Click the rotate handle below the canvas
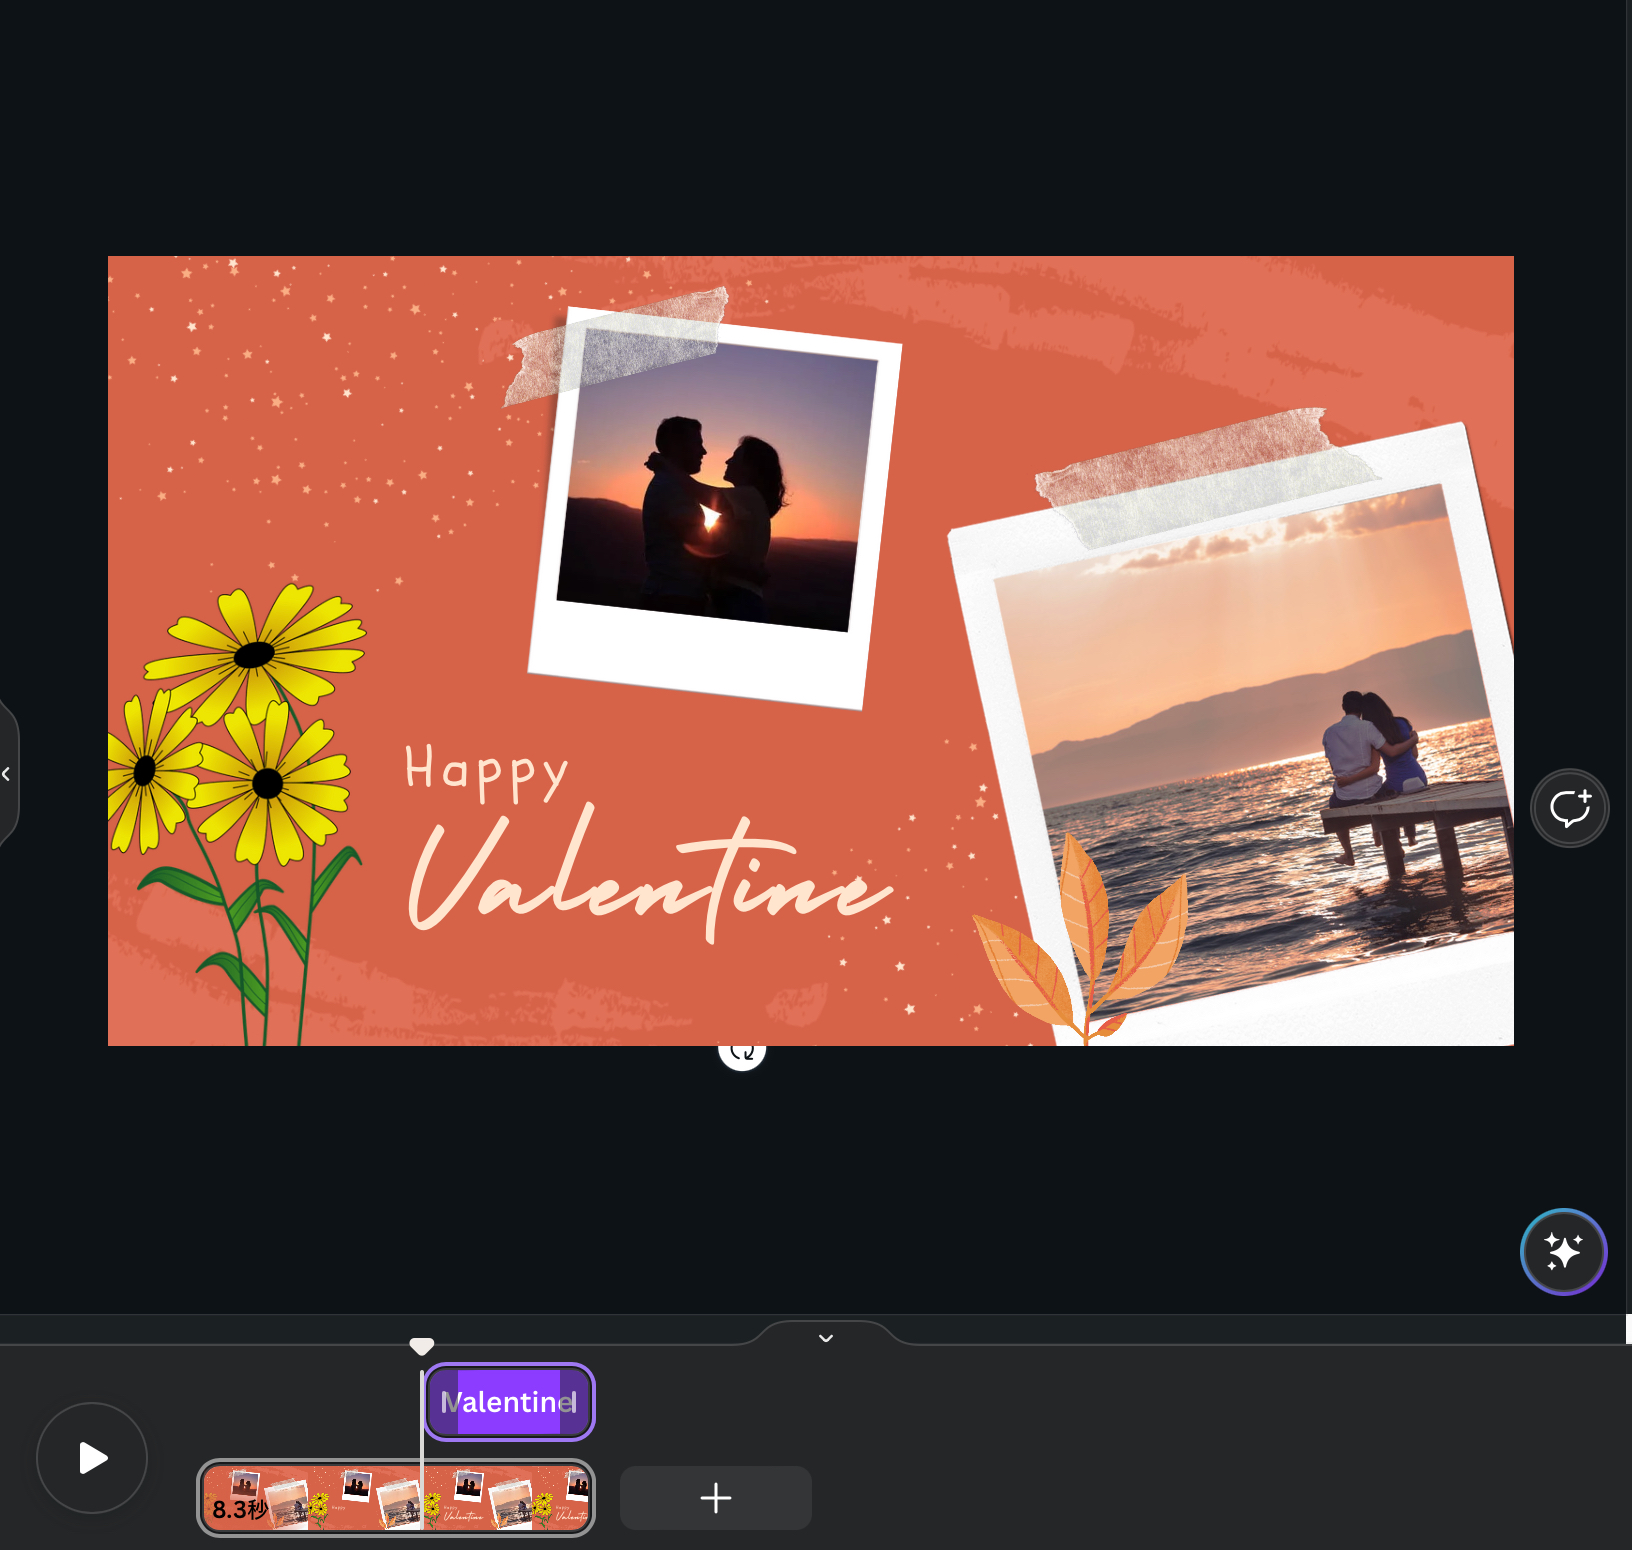1632x1550 pixels. [742, 1051]
